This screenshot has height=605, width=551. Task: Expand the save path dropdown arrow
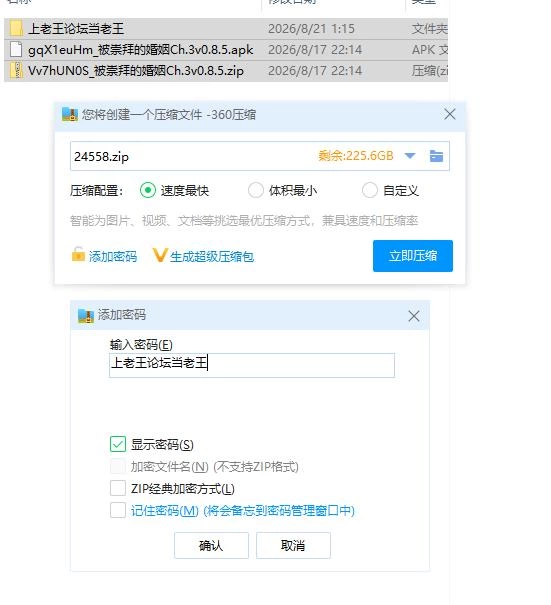[410, 156]
